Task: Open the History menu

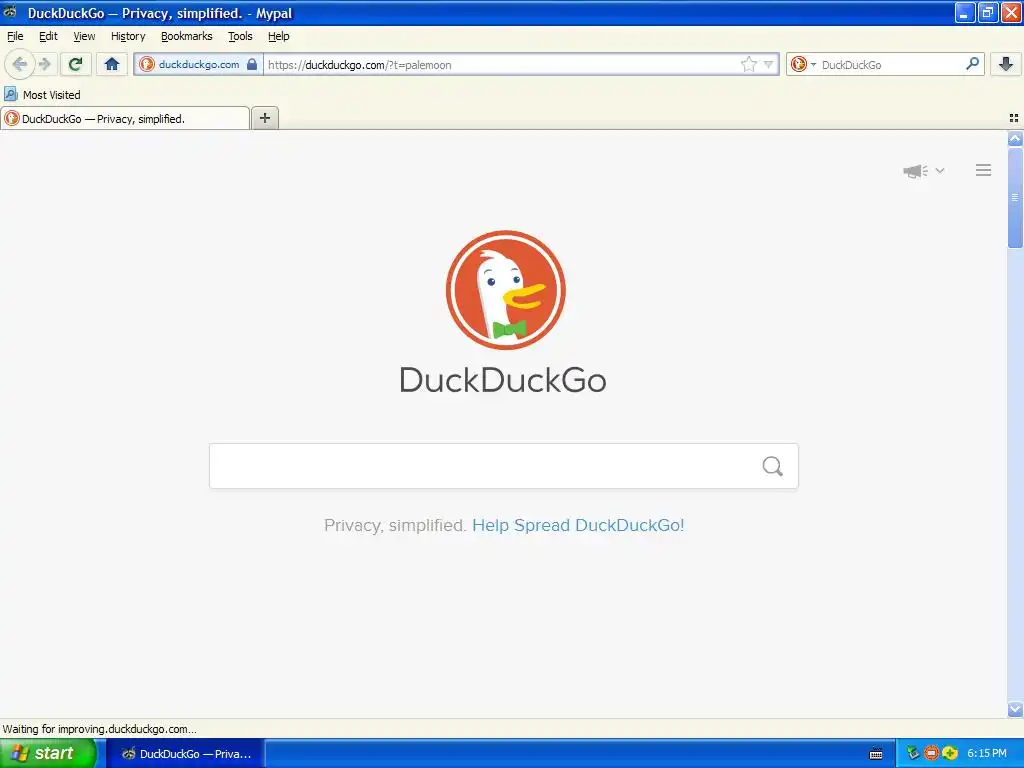Action: click(128, 36)
